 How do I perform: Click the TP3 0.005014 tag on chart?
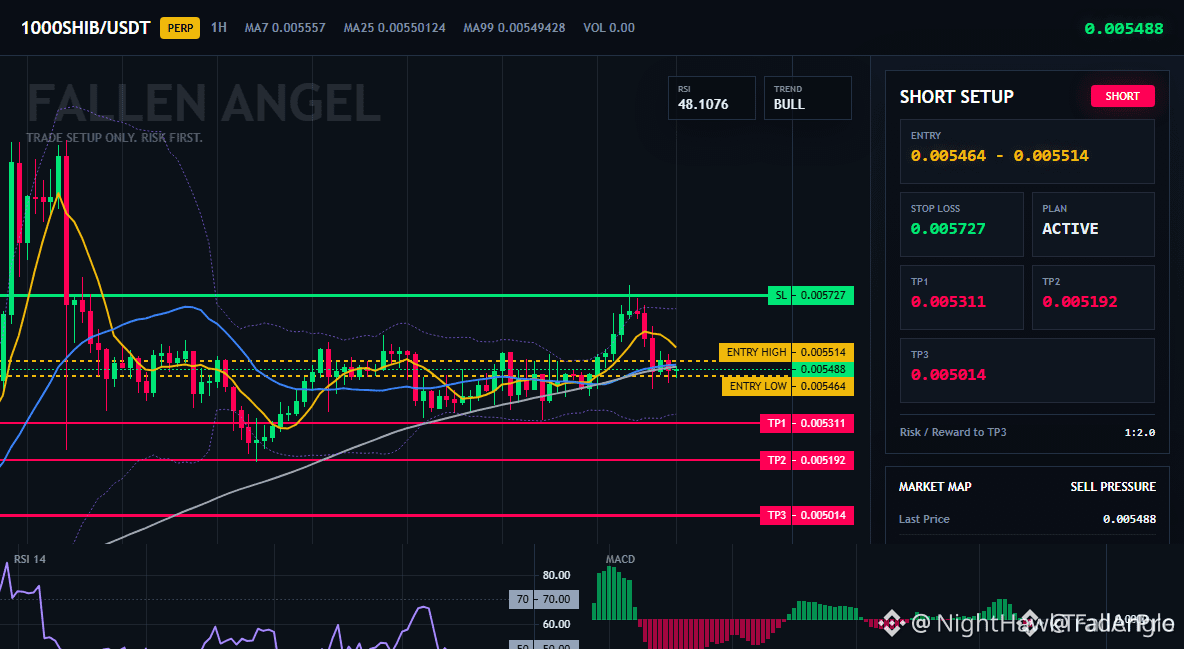click(807, 515)
